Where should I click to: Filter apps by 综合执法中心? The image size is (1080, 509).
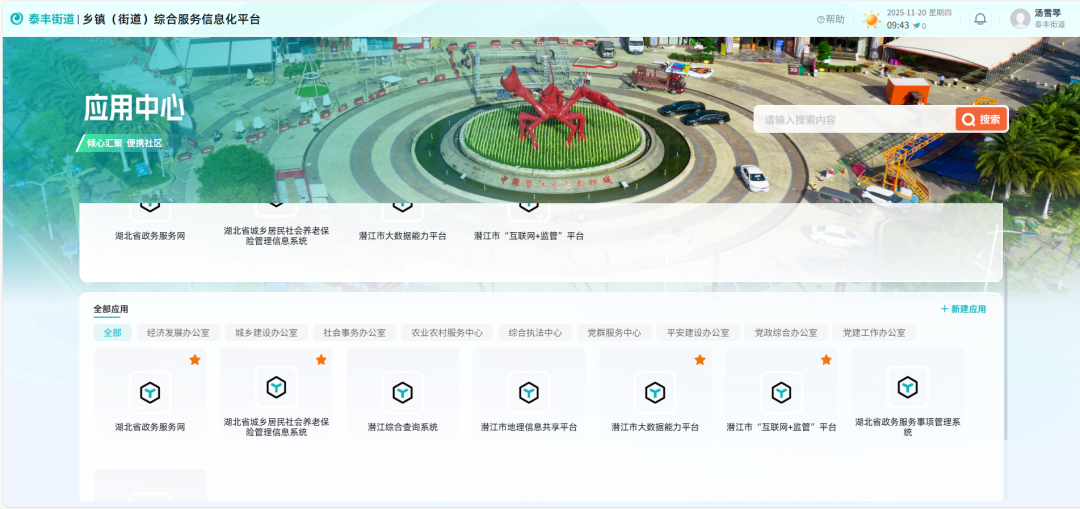pyautogui.click(x=535, y=333)
